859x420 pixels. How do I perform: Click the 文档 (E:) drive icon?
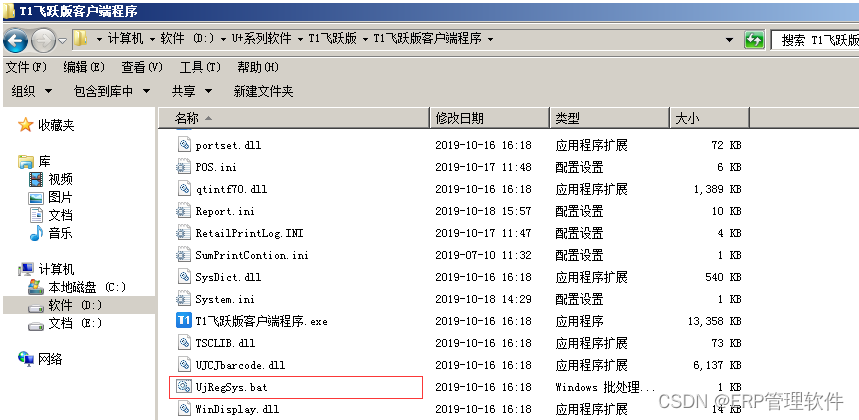(x=36, y=325)
